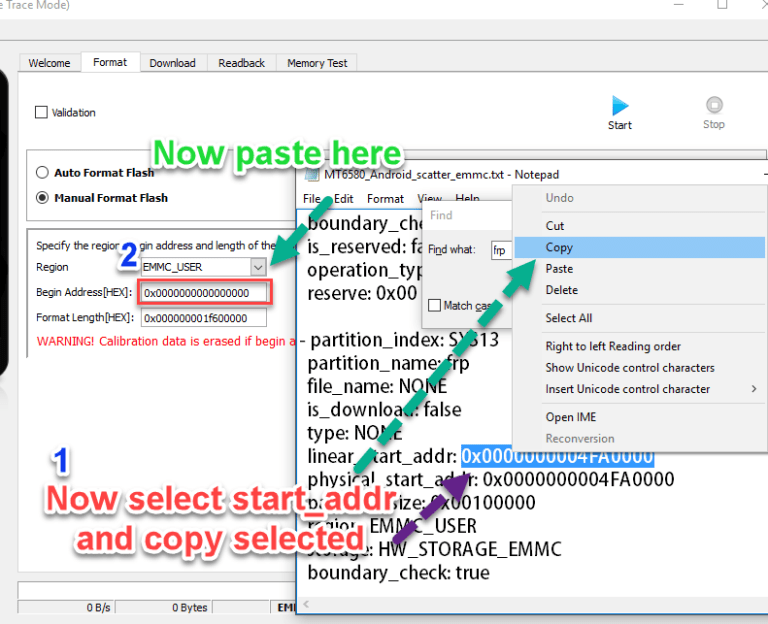The height and width of the screenshot is (624, 768).
Task: Click the highlighted linear_start_addr value
Action: pos(557,456)
